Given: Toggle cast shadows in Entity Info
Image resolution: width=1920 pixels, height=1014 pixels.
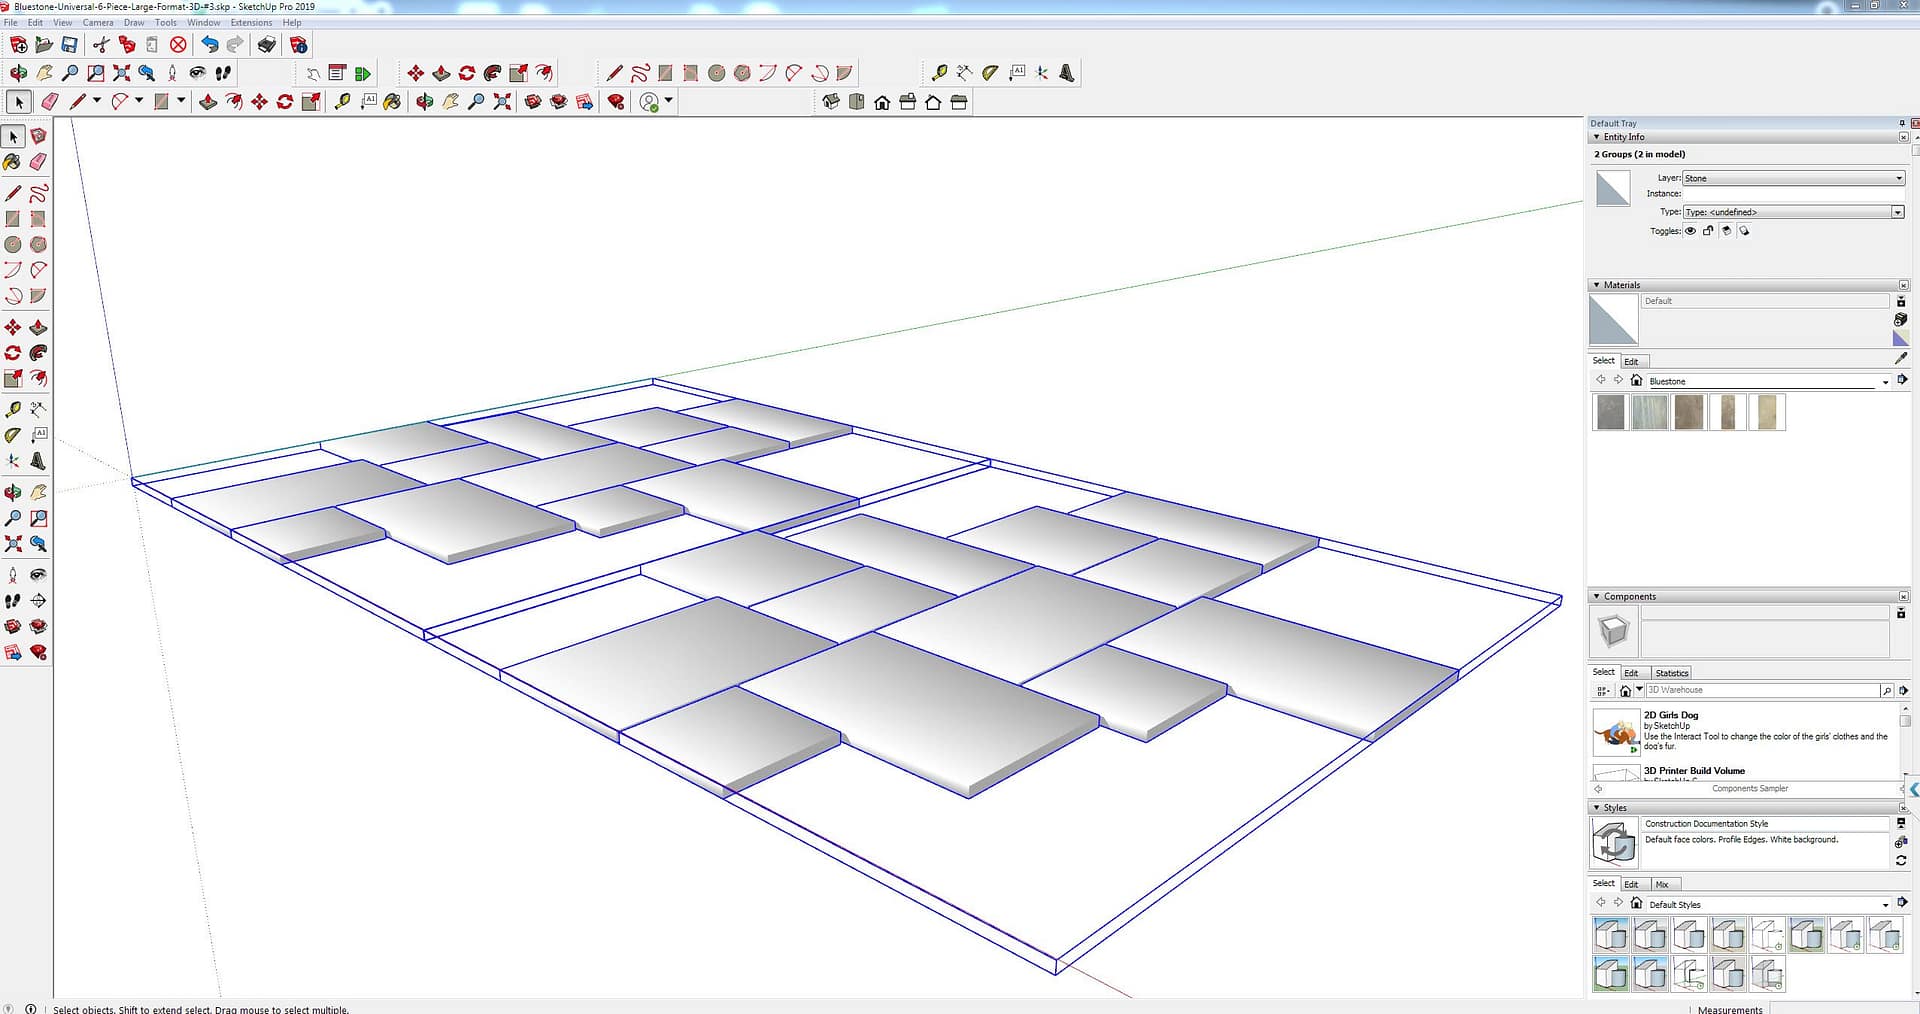Looking at the screenshot, I should point(1744,231).
